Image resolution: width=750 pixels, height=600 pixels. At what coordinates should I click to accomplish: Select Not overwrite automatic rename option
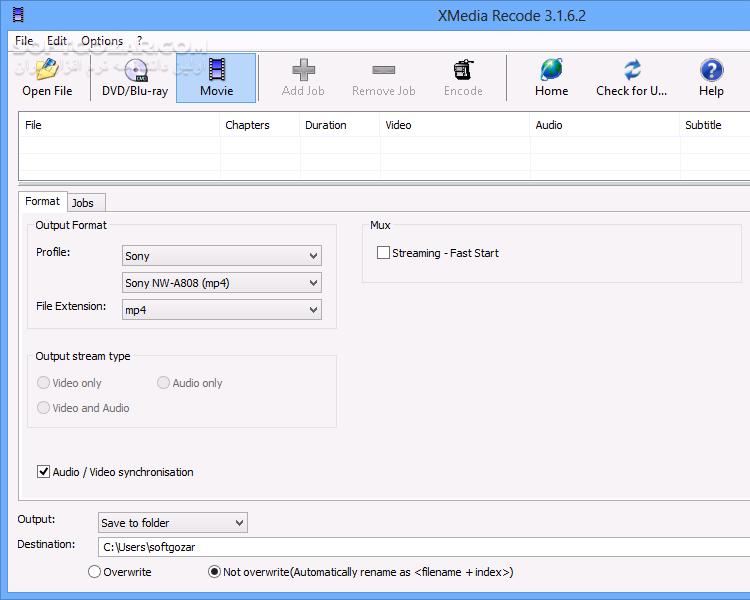tap(214, 572)
